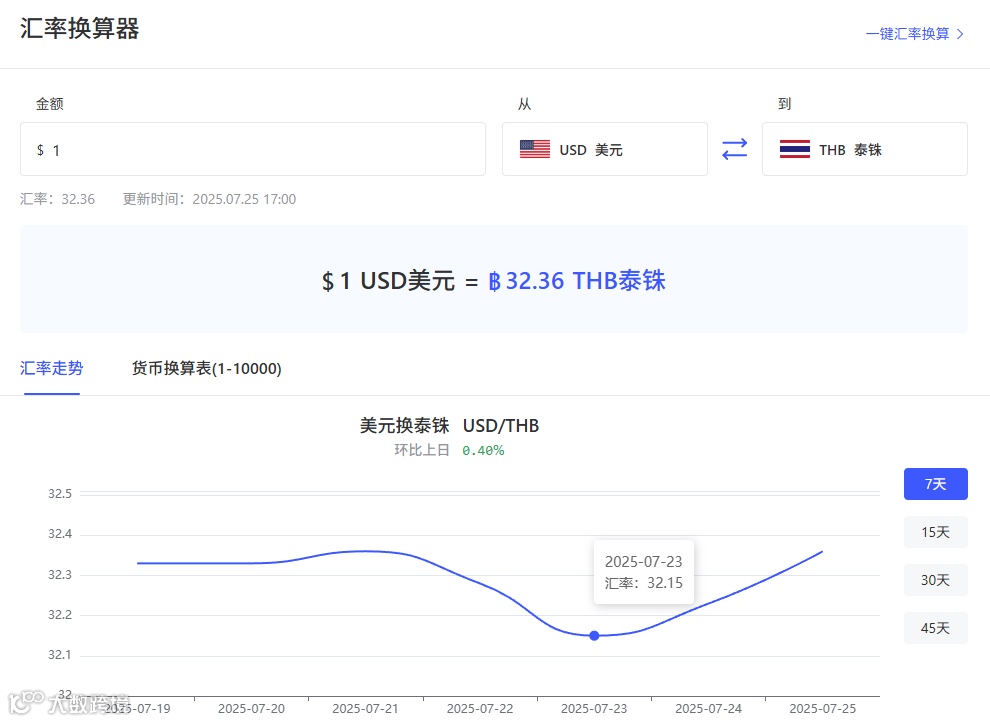Image resolution: width=990 pixels, height=722 pixels.
Task: Click the amount input field
Action: (253, 149)
